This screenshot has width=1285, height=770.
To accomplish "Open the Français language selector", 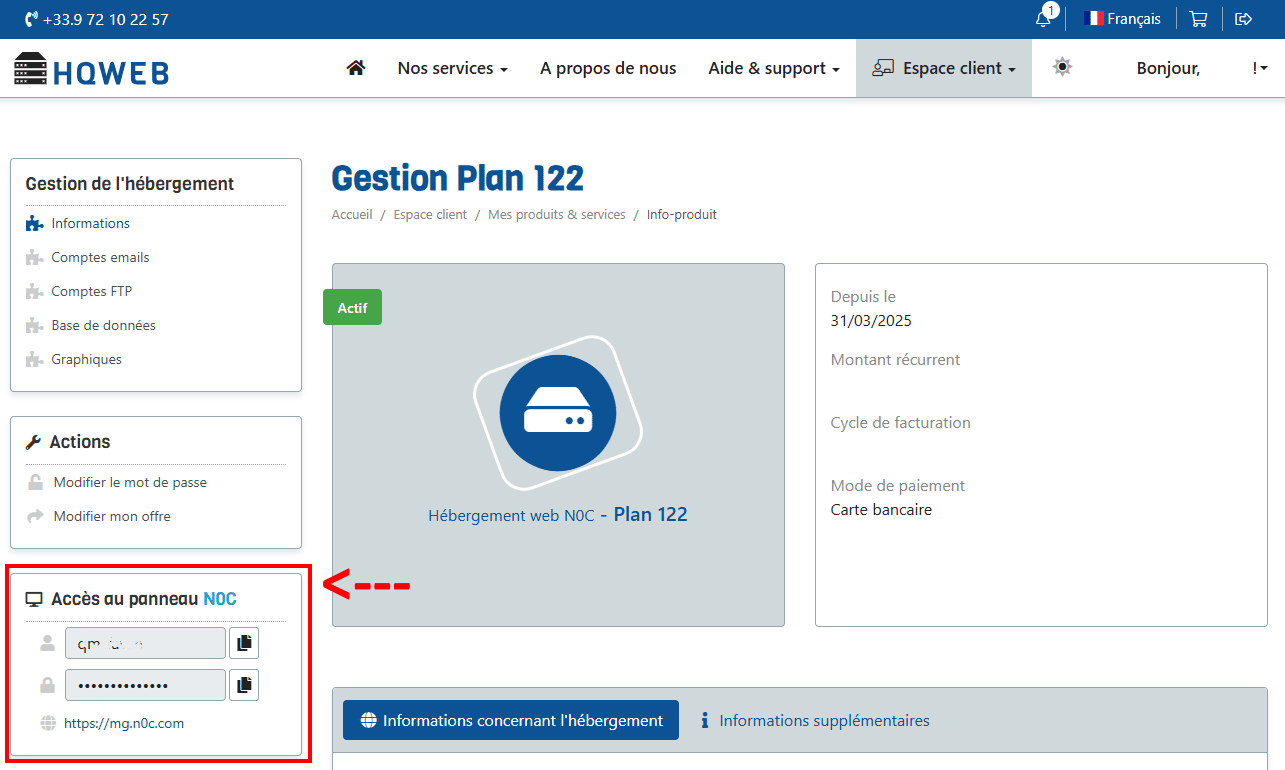I will (x=1122, y=19).
